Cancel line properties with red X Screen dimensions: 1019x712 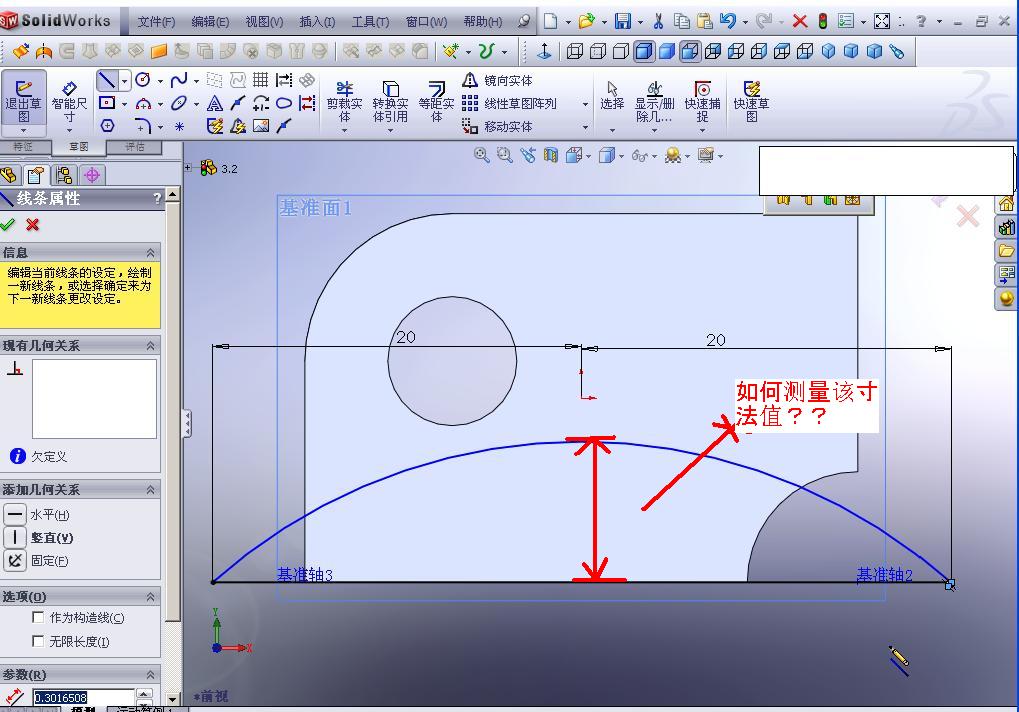tap(32, 224)
